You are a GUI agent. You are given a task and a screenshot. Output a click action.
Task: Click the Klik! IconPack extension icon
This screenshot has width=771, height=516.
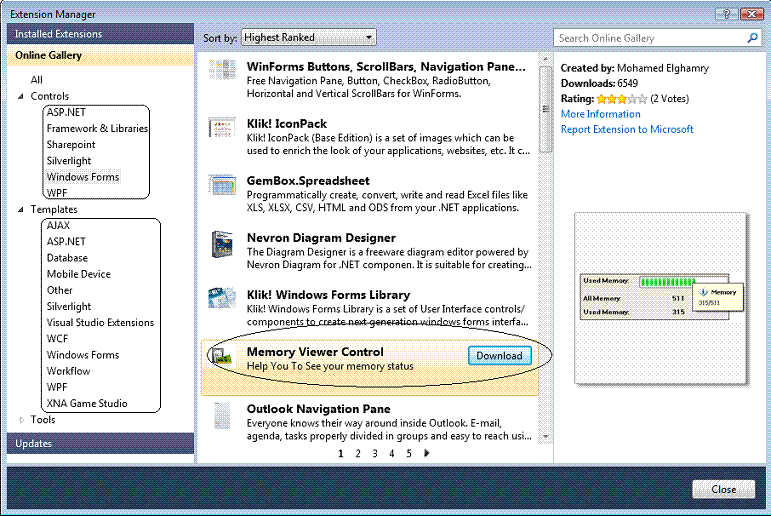pyautogui.click(x=222, y=127)
